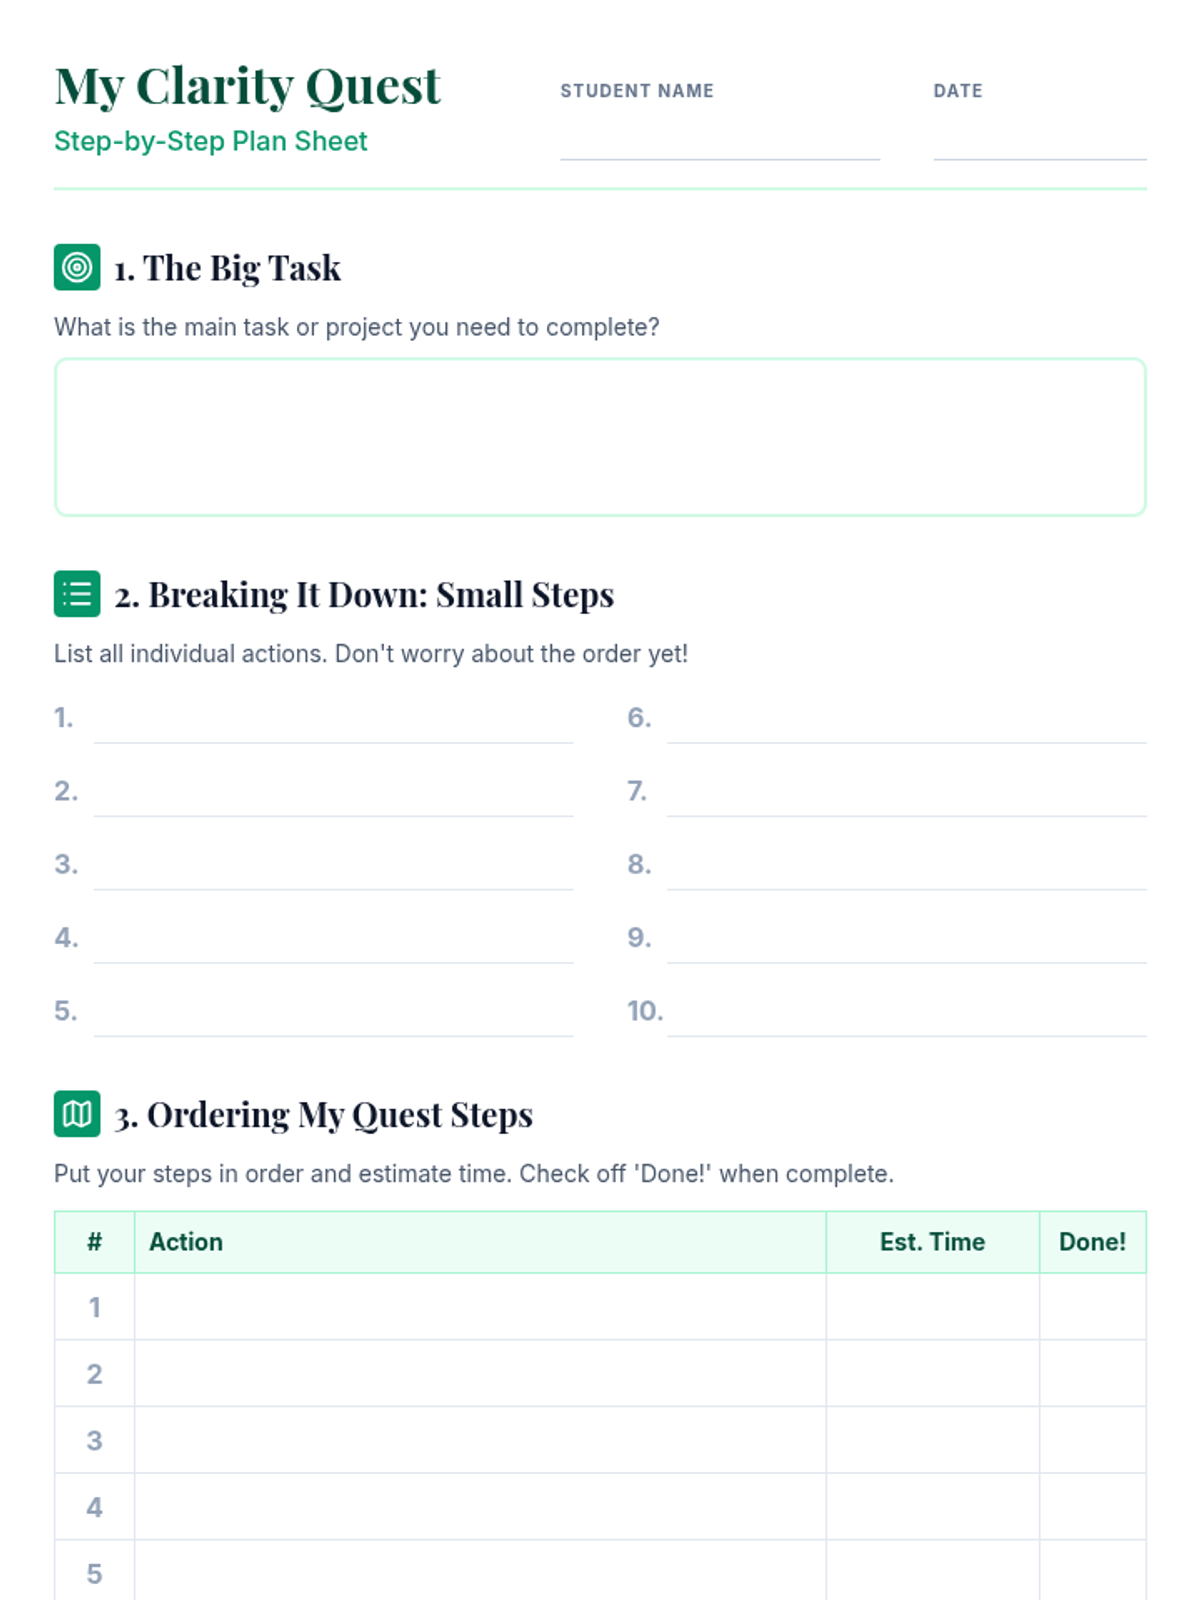The height and width of the screenshot is (1600, 1200).
Task: Click the Est. Time column header
Action: click(933, 1242)
